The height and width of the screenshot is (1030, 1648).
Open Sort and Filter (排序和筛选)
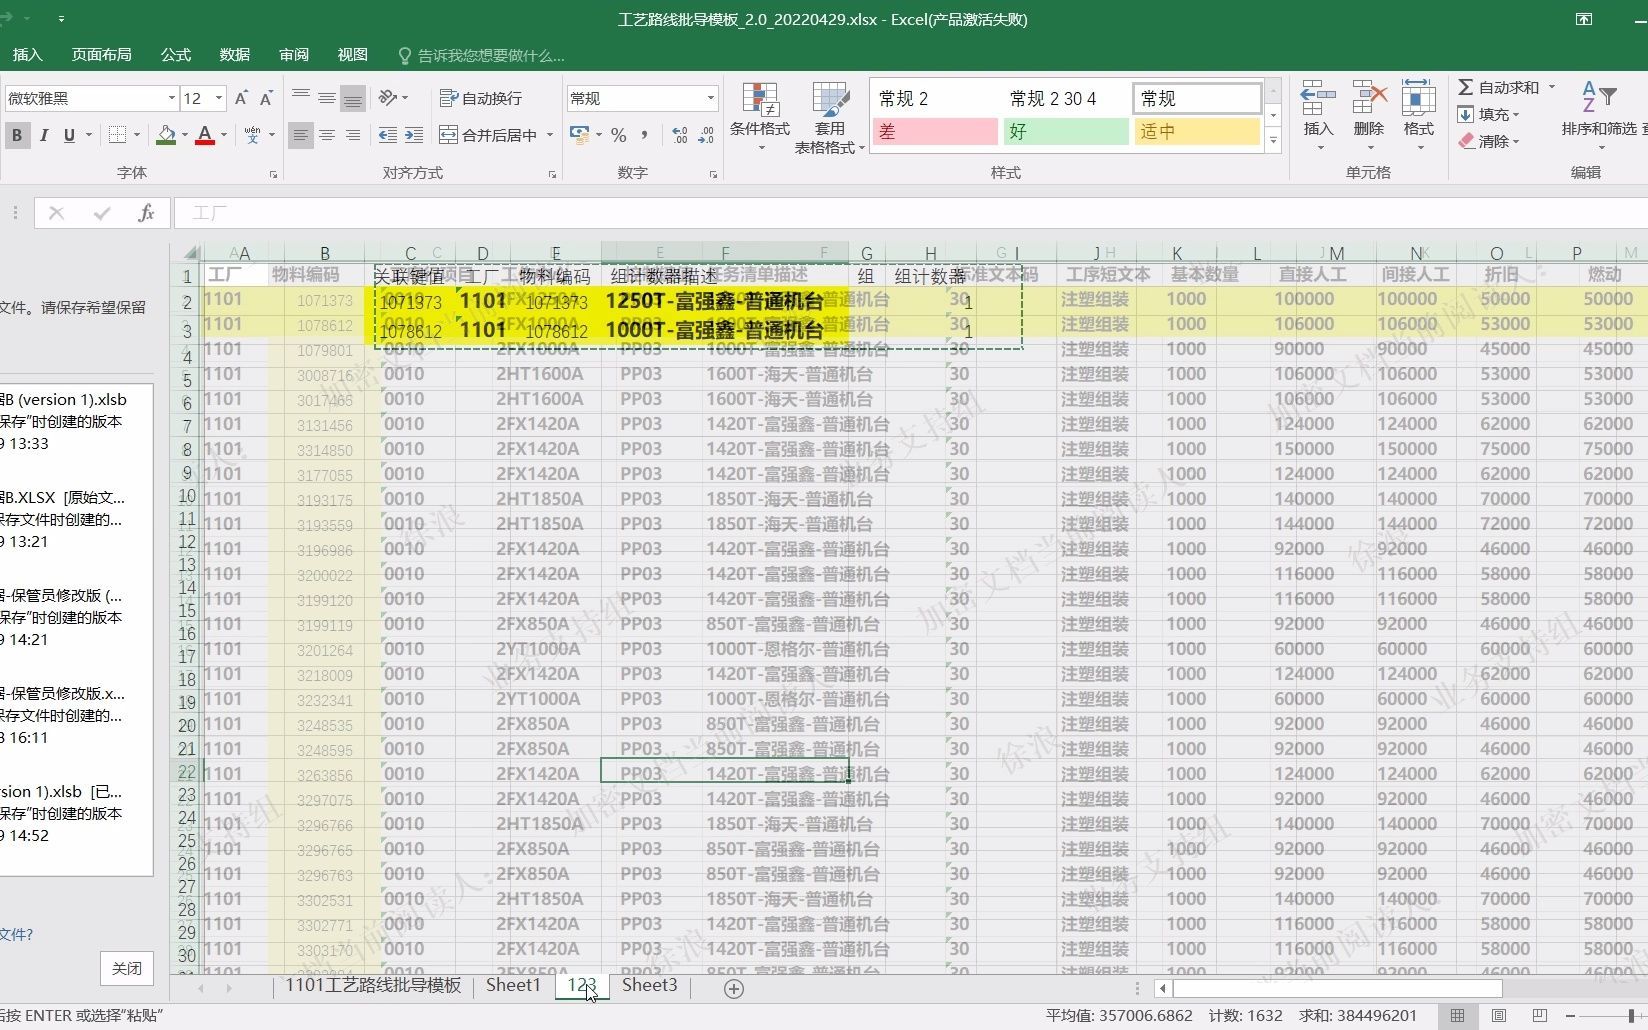point(1599,115)
